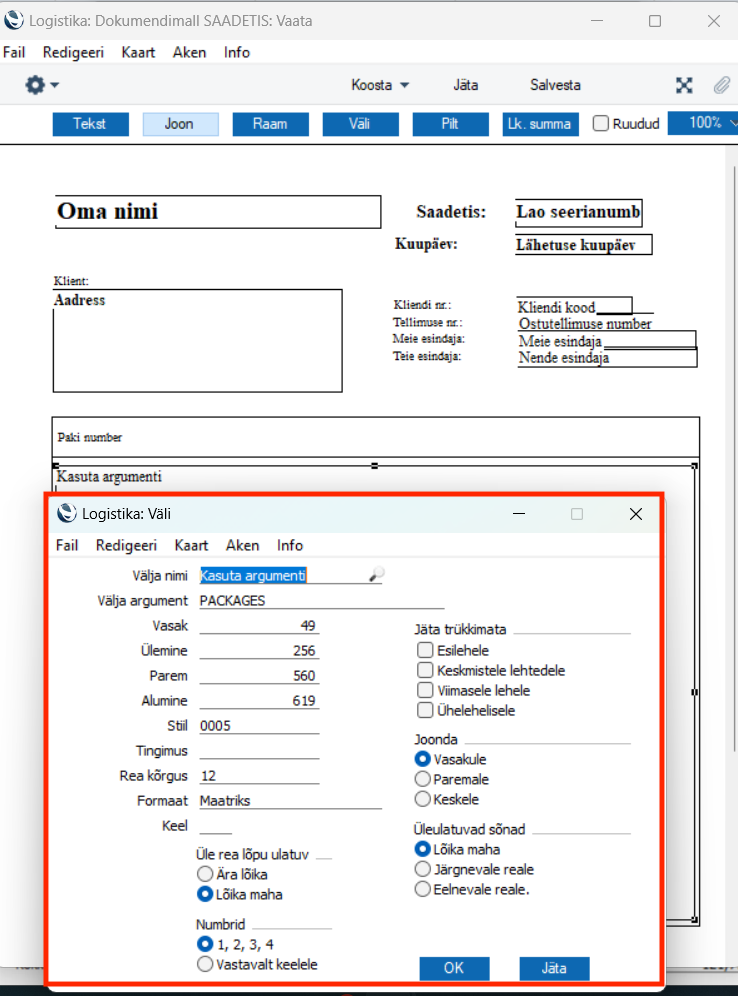
Task: Open the Kaart menu in the Väli dialog
Action: [x=191, y=545]
